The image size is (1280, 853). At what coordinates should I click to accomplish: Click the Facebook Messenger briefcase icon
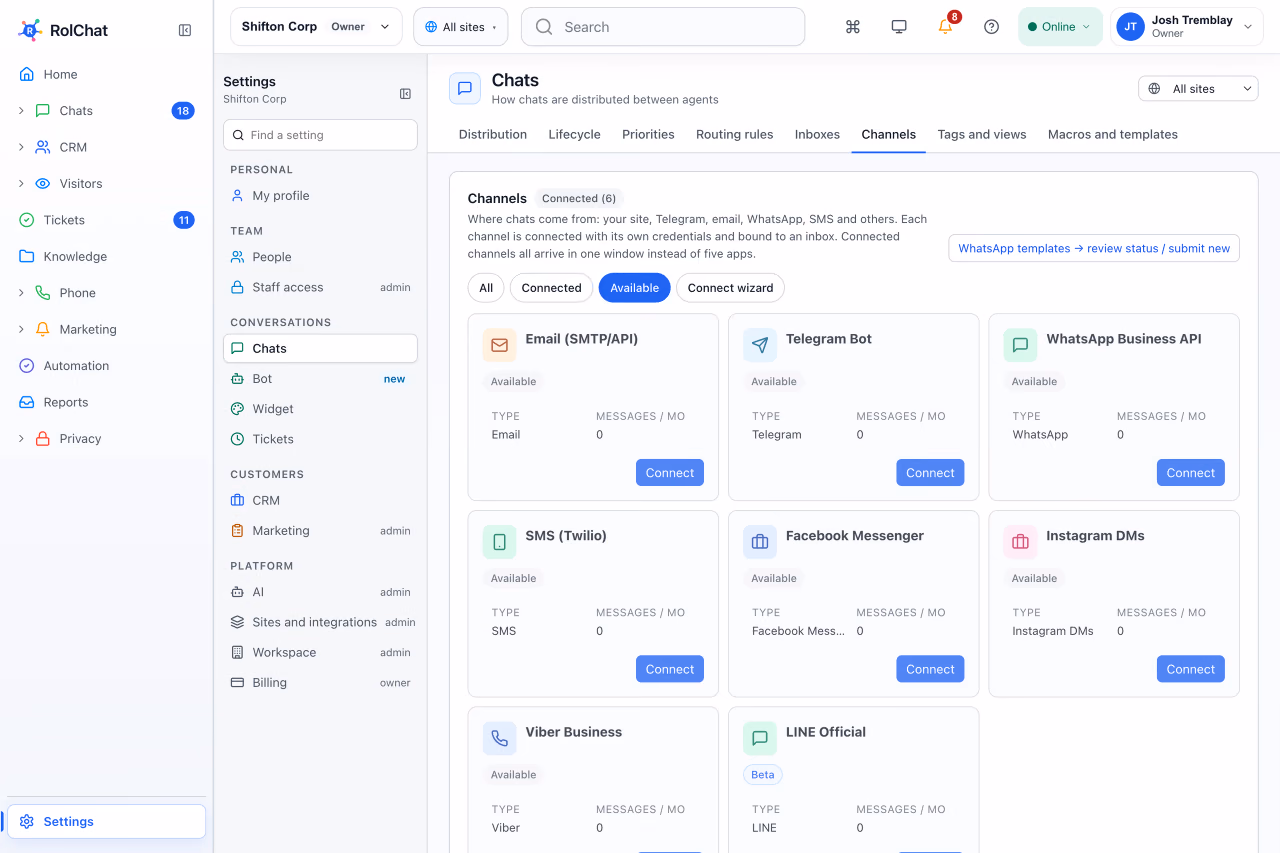760,542
